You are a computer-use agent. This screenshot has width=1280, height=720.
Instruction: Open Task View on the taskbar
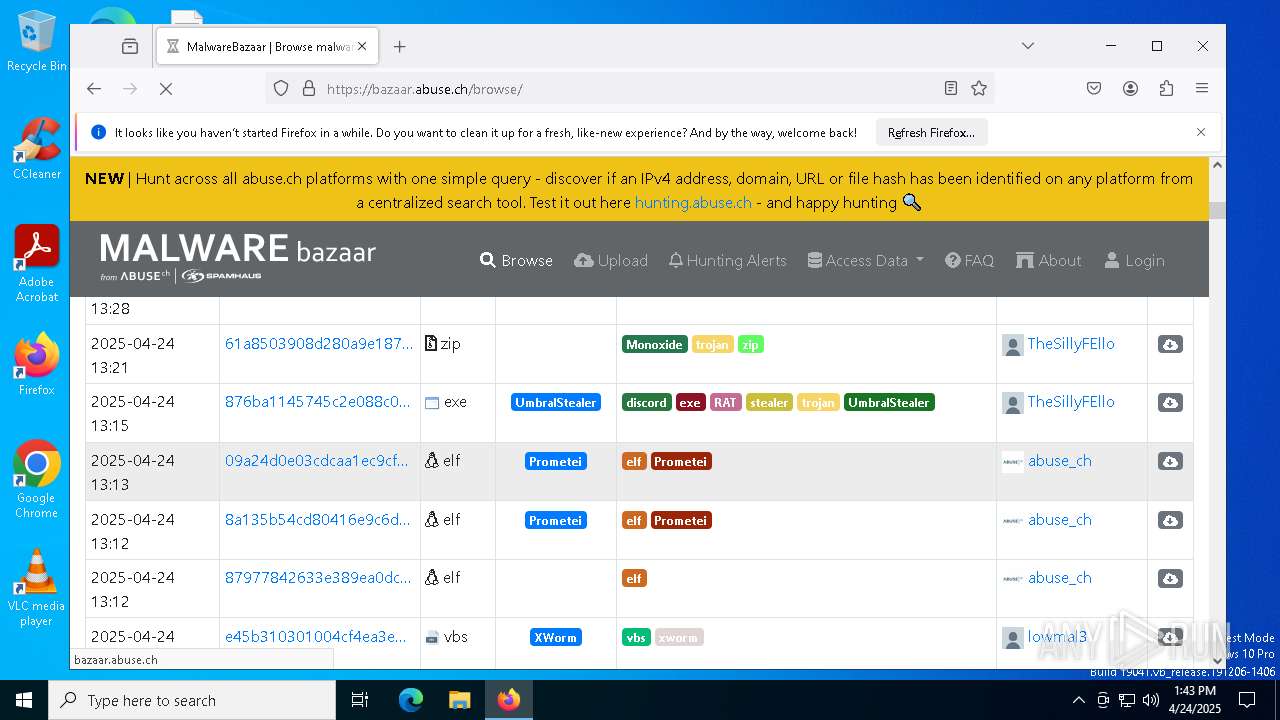[360, 700]
